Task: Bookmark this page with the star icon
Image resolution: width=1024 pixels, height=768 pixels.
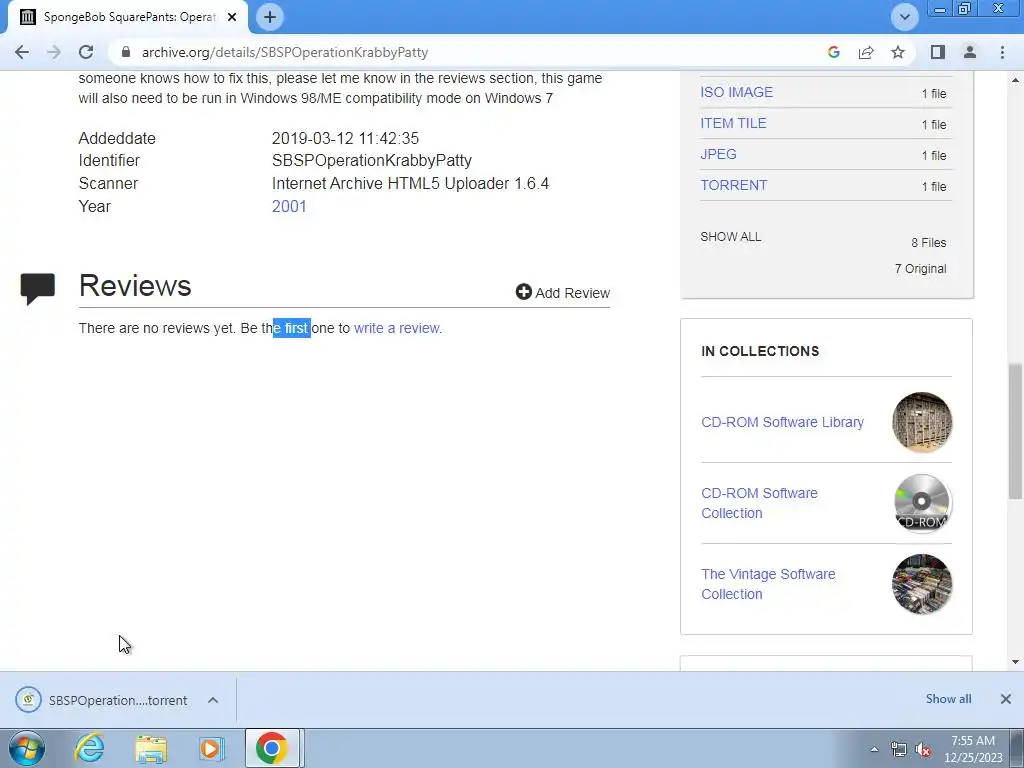Action: (898, 52)
